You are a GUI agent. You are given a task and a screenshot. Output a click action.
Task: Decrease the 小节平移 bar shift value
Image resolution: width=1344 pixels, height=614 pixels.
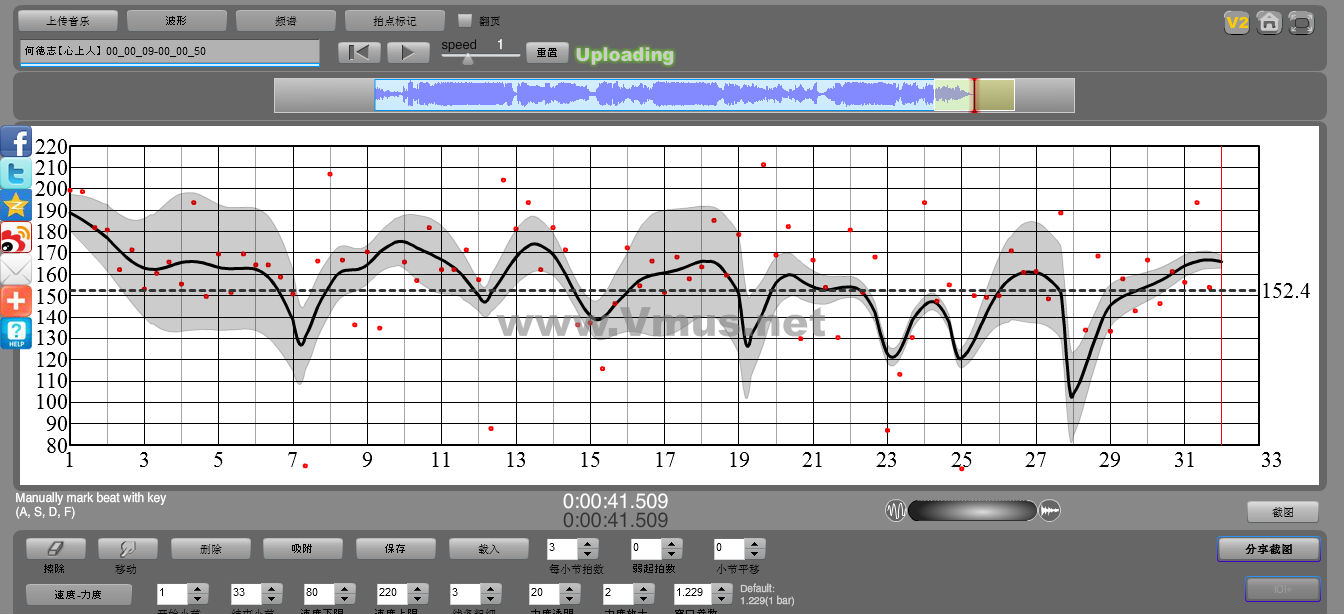(x=756, y=554)
